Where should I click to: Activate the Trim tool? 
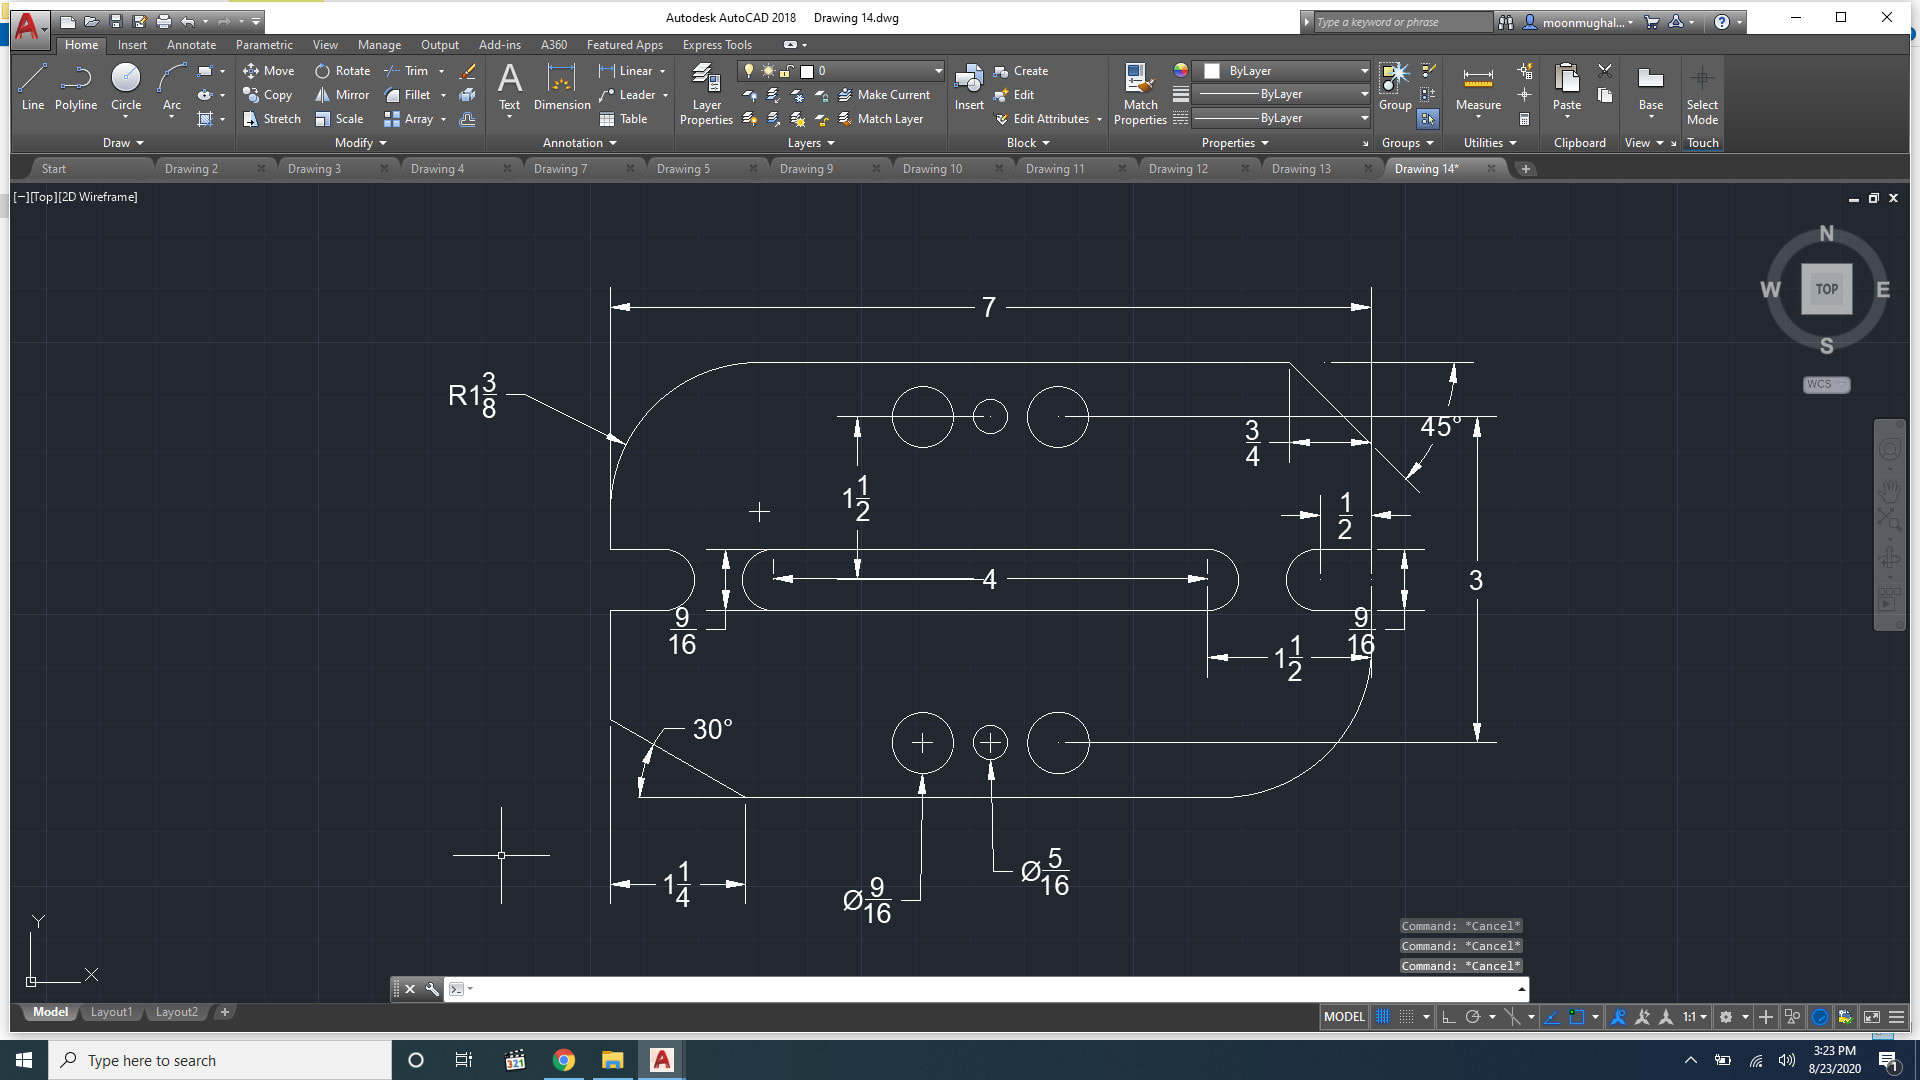[x=406, y=71]
